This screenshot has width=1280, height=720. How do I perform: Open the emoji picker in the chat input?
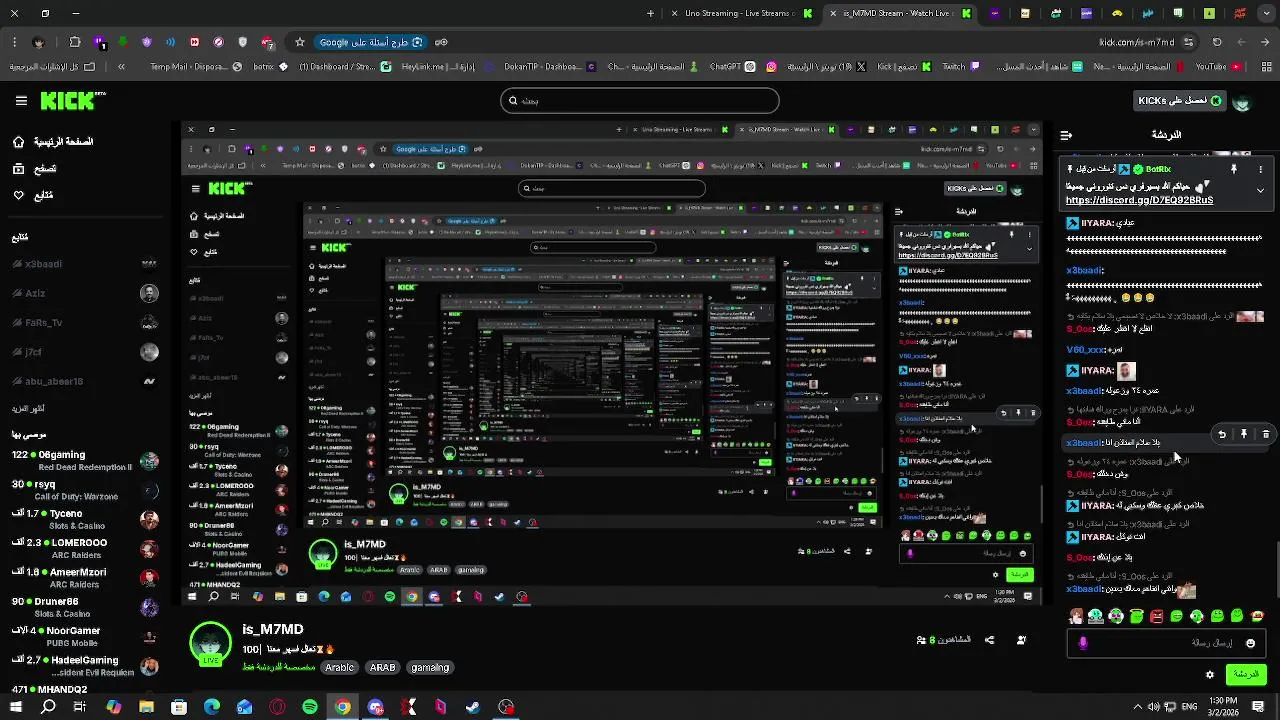point(1250,643)
